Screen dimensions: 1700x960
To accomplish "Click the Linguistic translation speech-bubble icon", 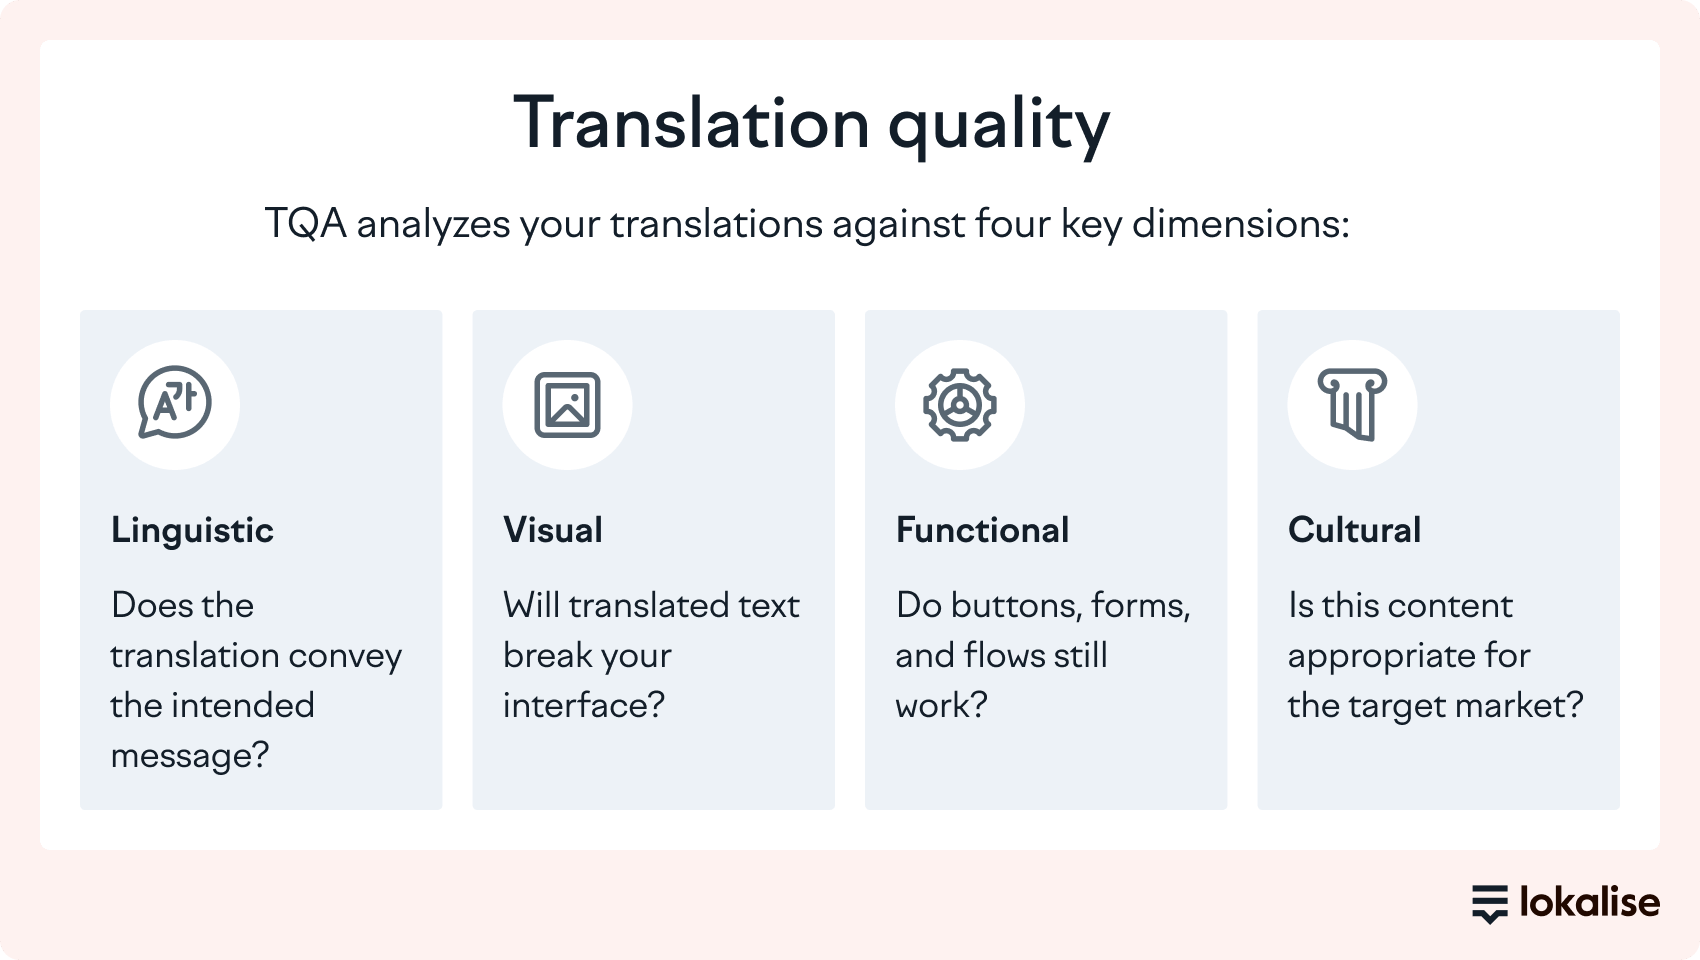I will click(175, 404).
